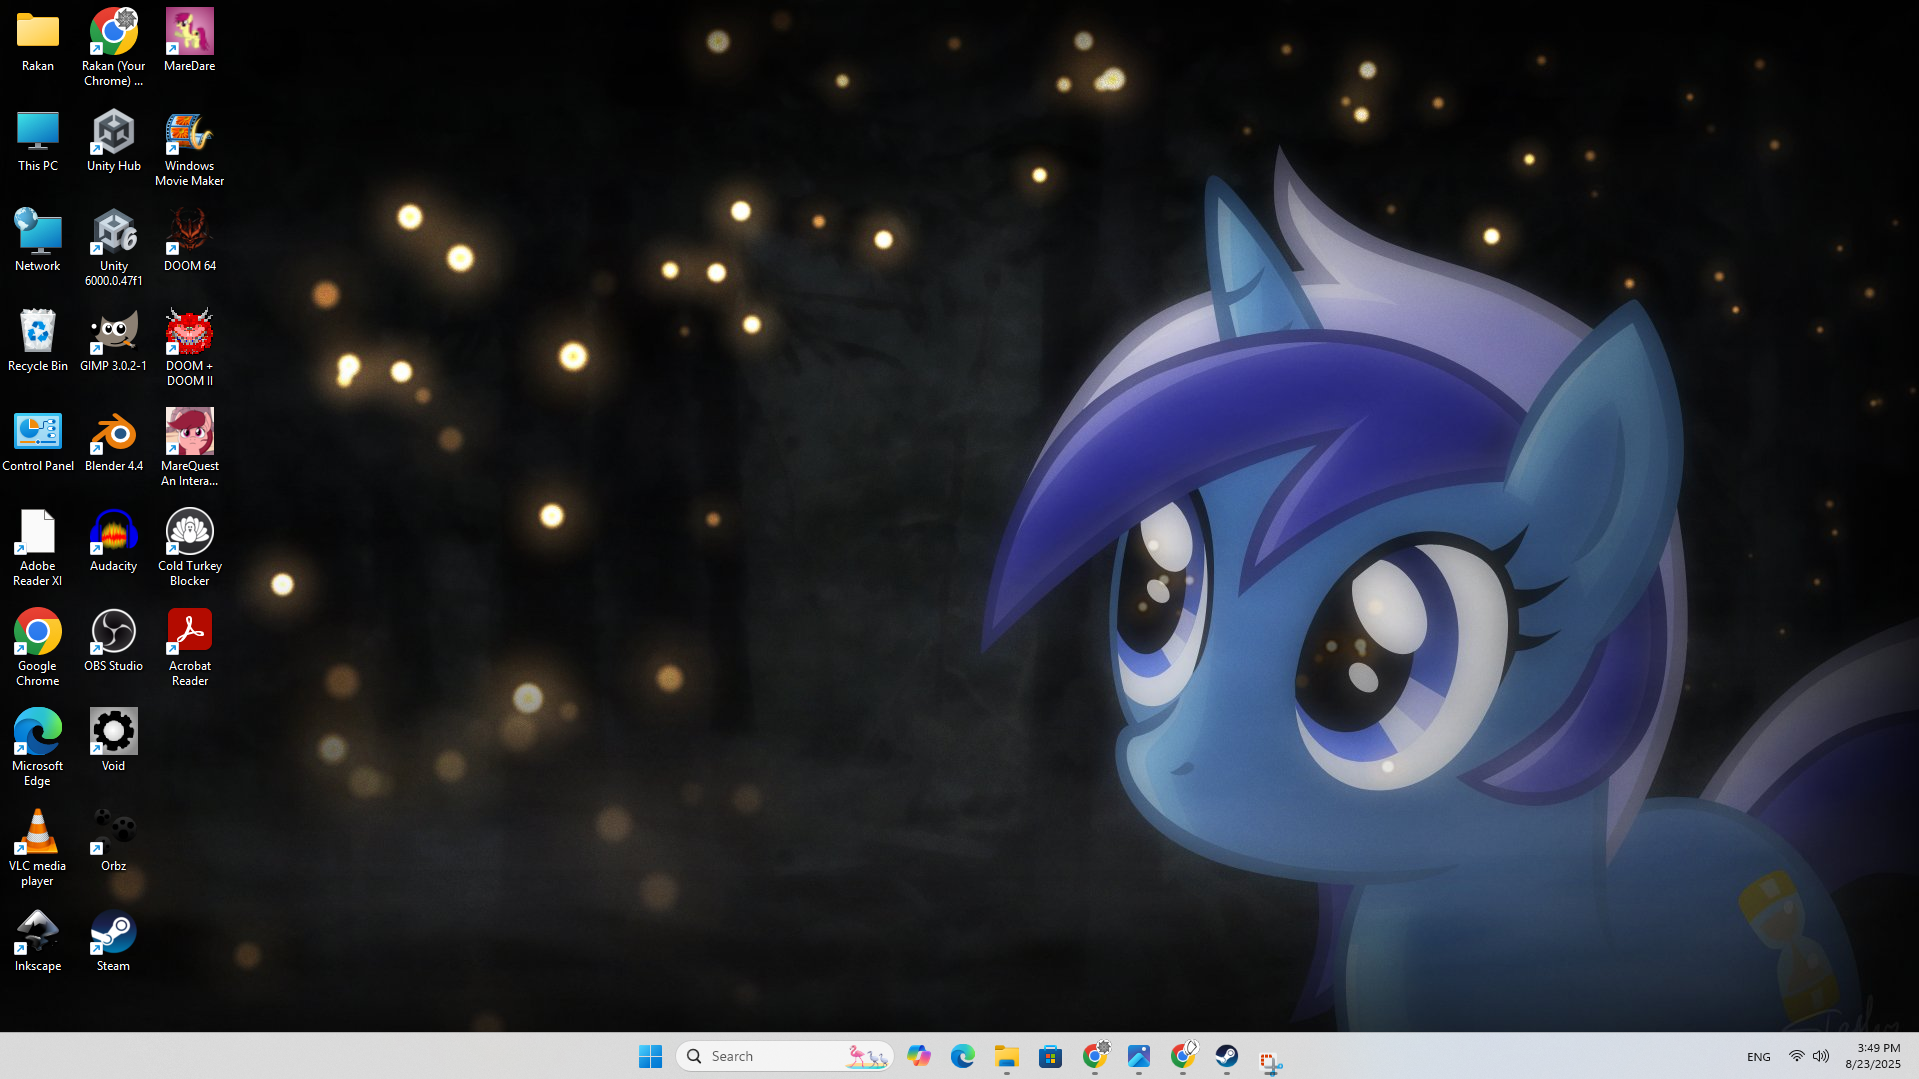The width and height of the screenshot is (1919, 1079).
Task: Select the Cold Turkey Blocker shortcut
Action: [x=190, y=548]
